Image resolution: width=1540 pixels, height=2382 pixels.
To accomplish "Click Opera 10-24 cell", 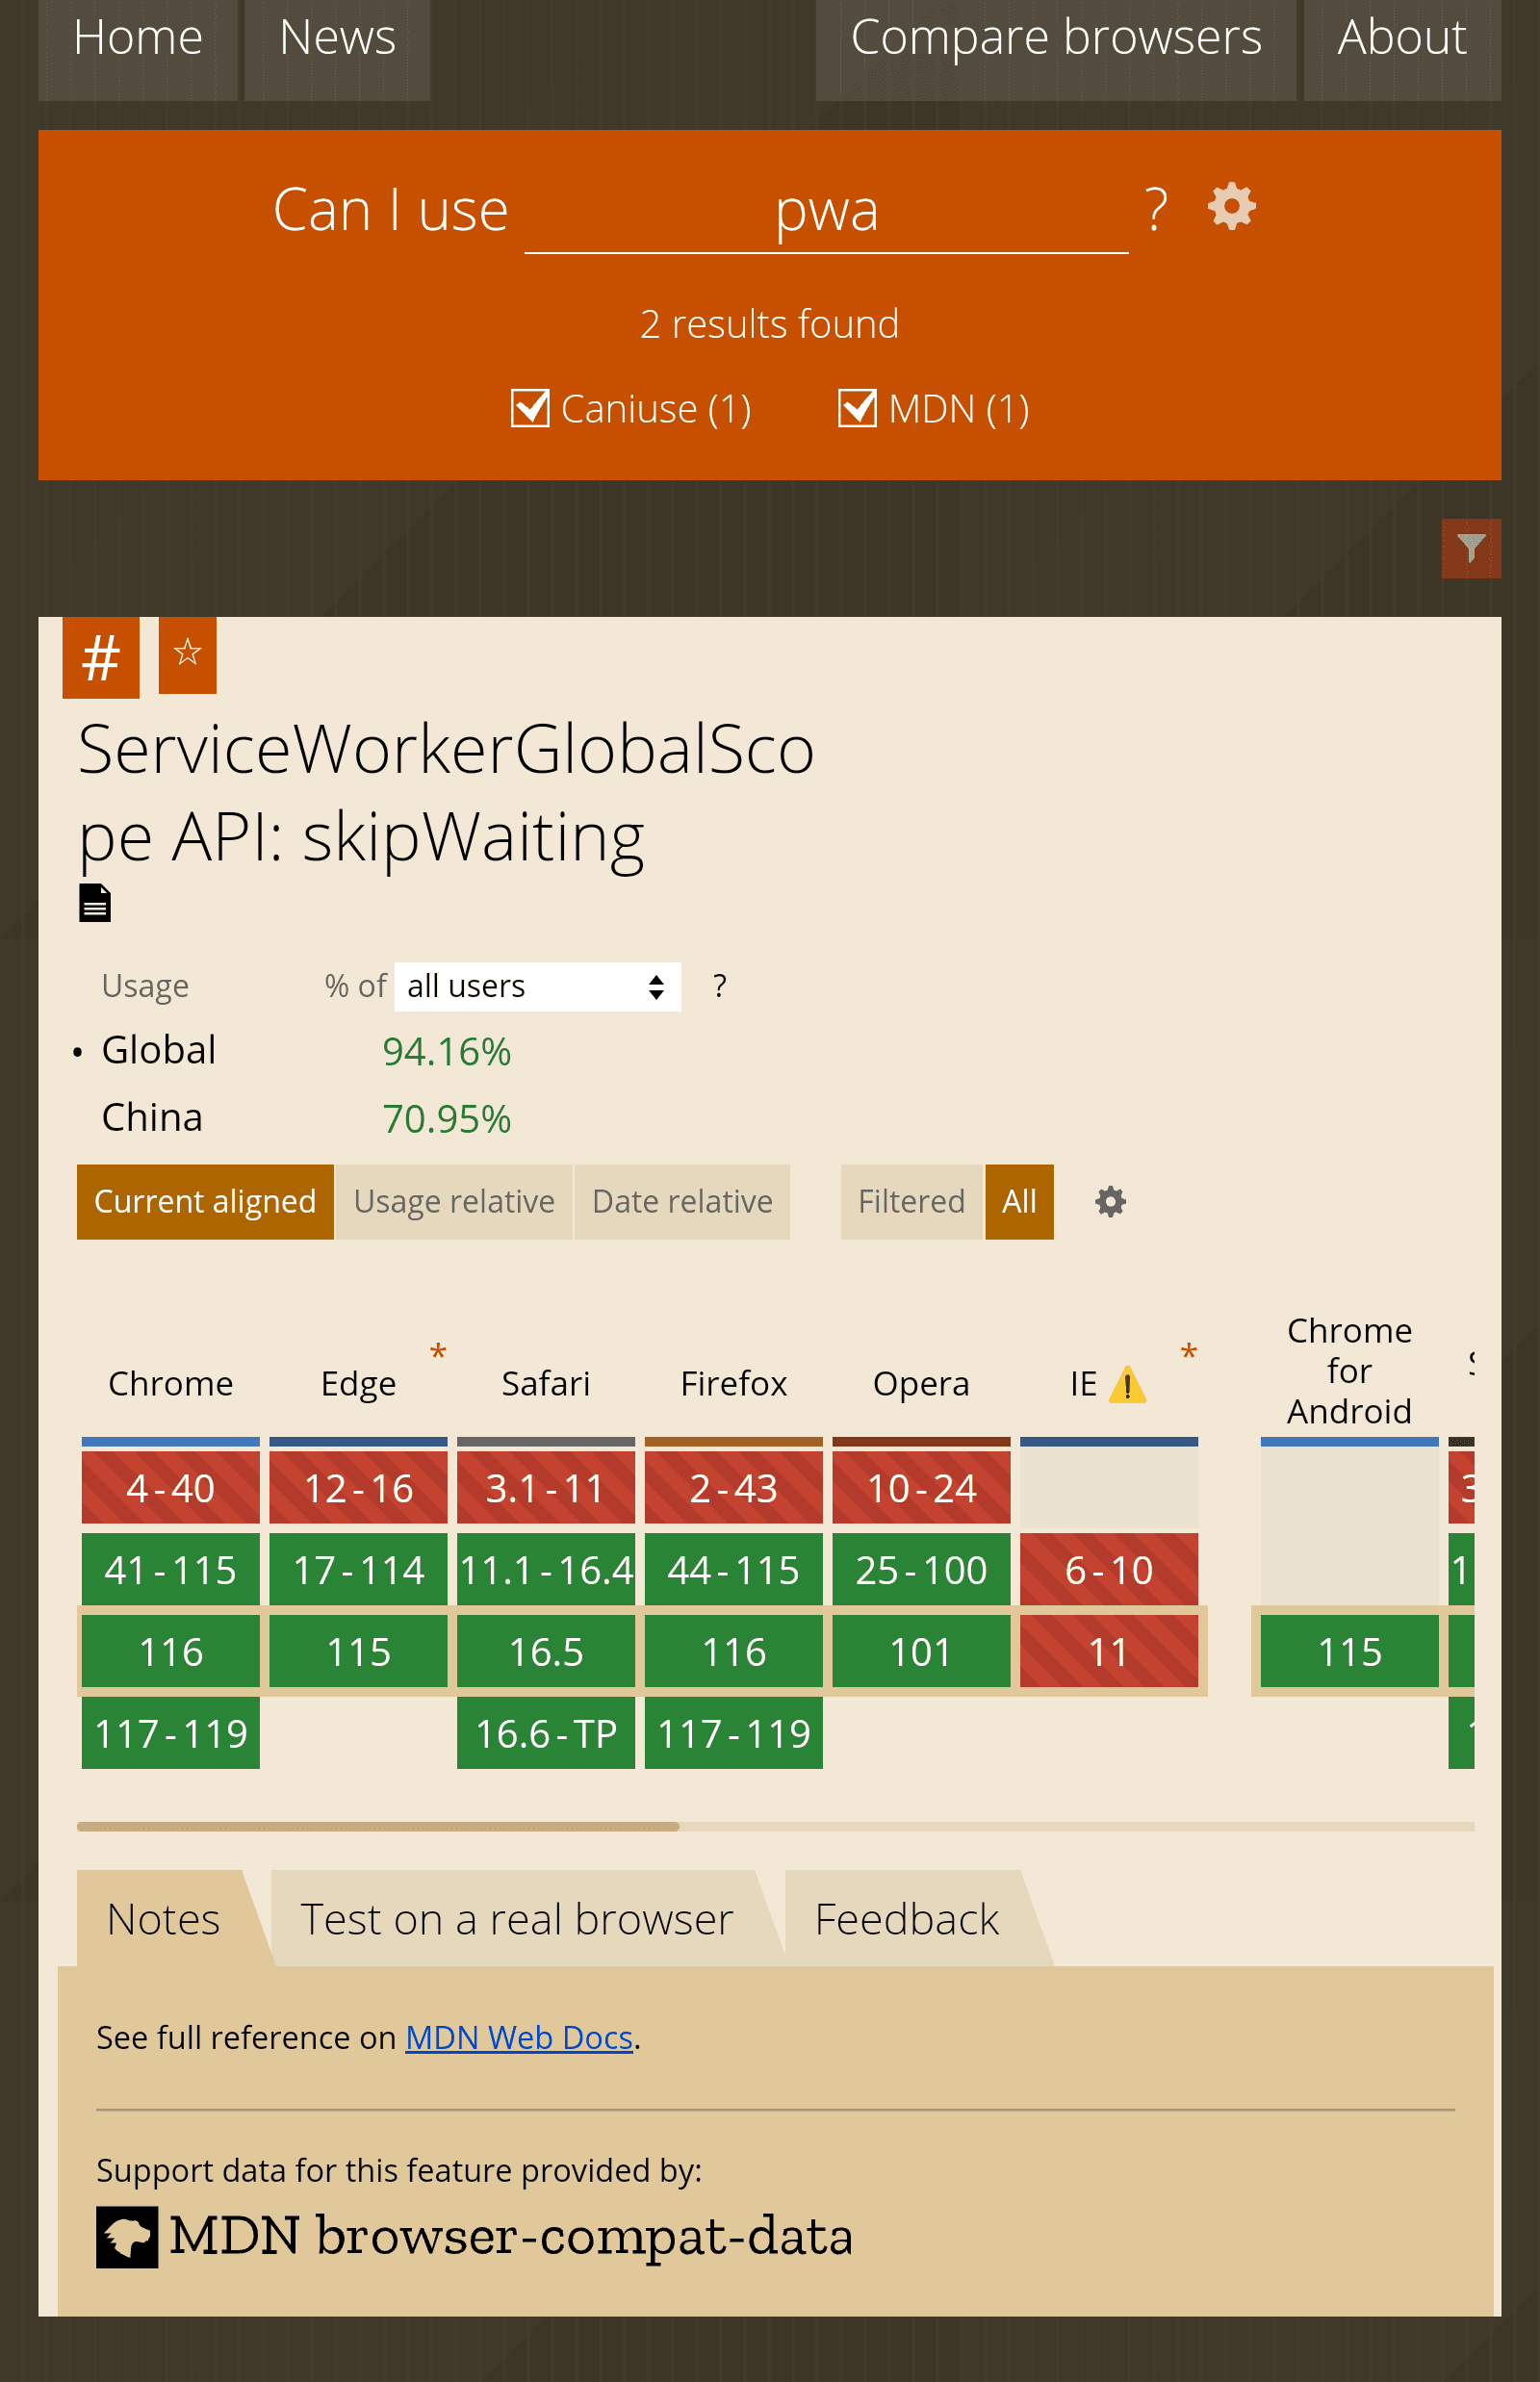I will (921, 1488).
